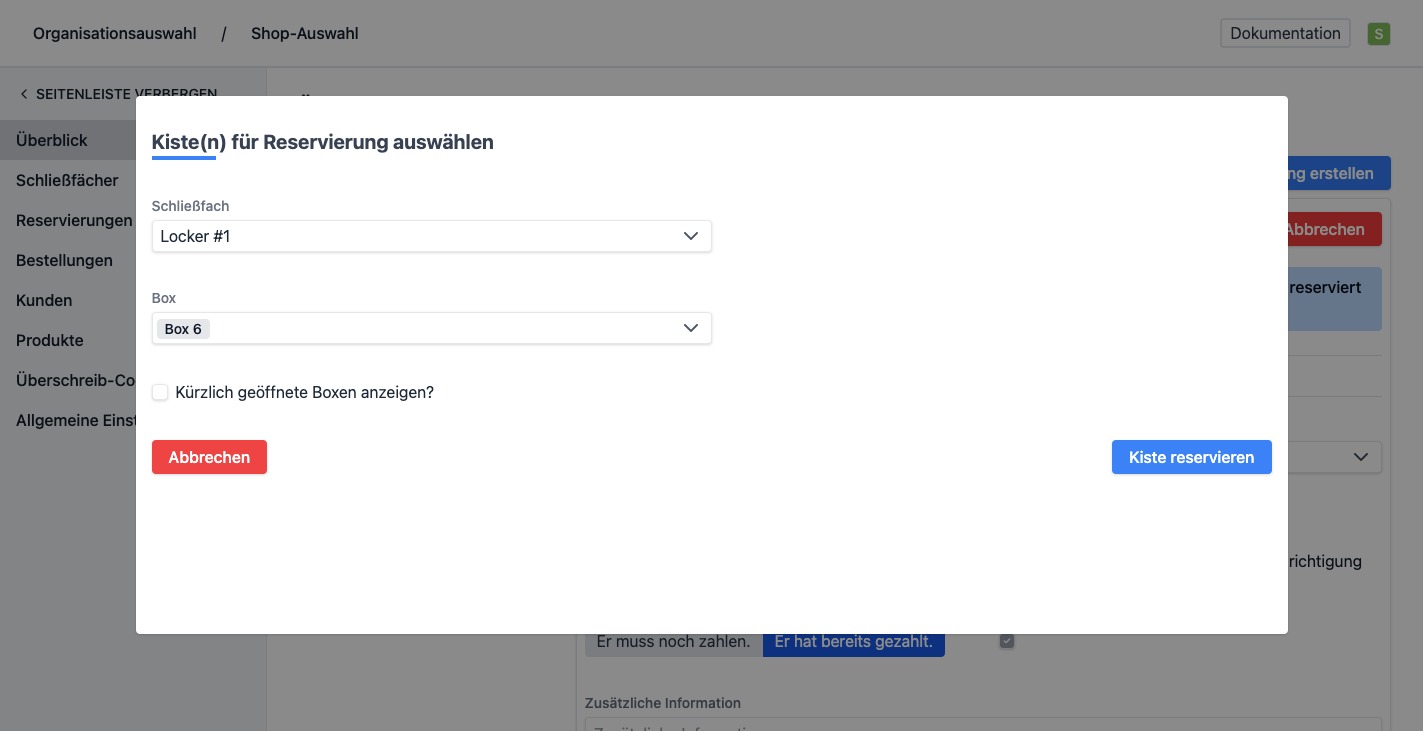
Task: Select the Er muss noch zahlen option
Action: [x=673, y=642]
